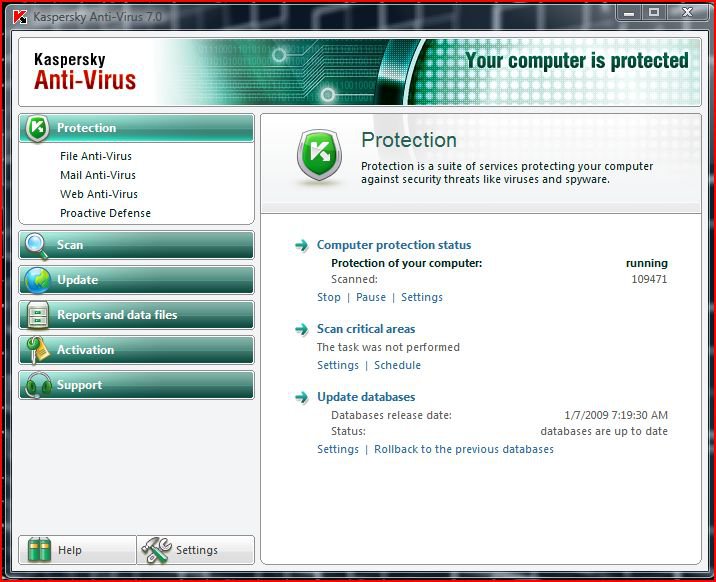Click the Update globe icon
716x582 pixels.
tap(37, 280)
